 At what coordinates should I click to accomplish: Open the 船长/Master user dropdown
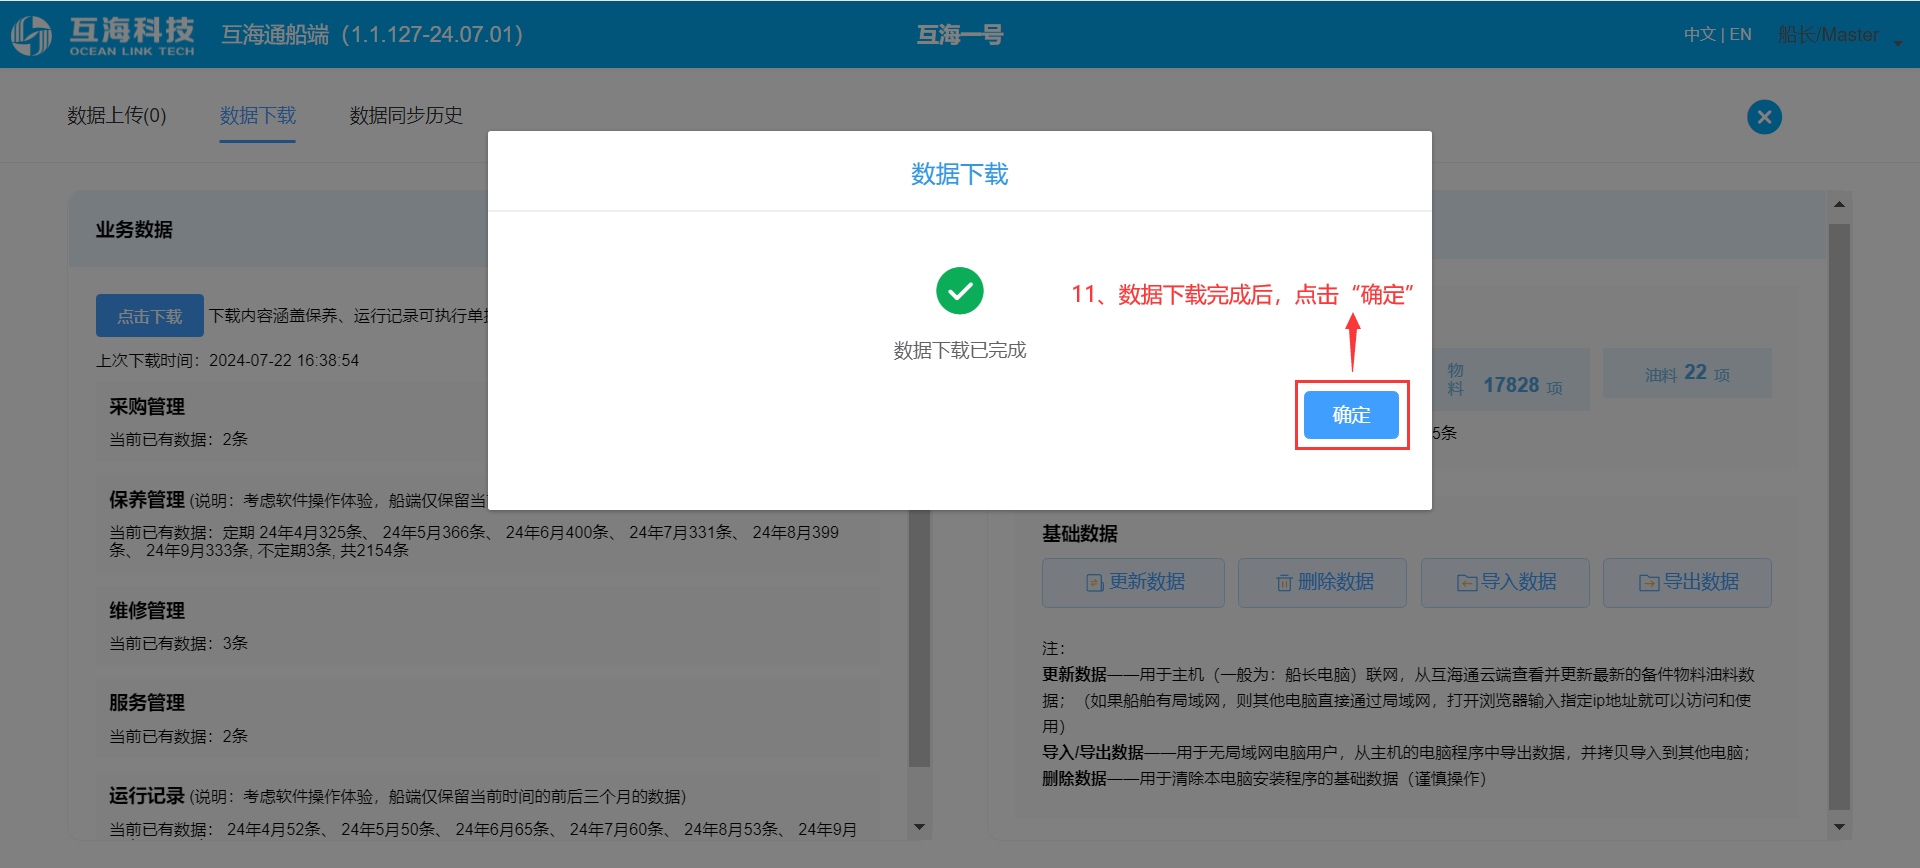(1840, 35)
